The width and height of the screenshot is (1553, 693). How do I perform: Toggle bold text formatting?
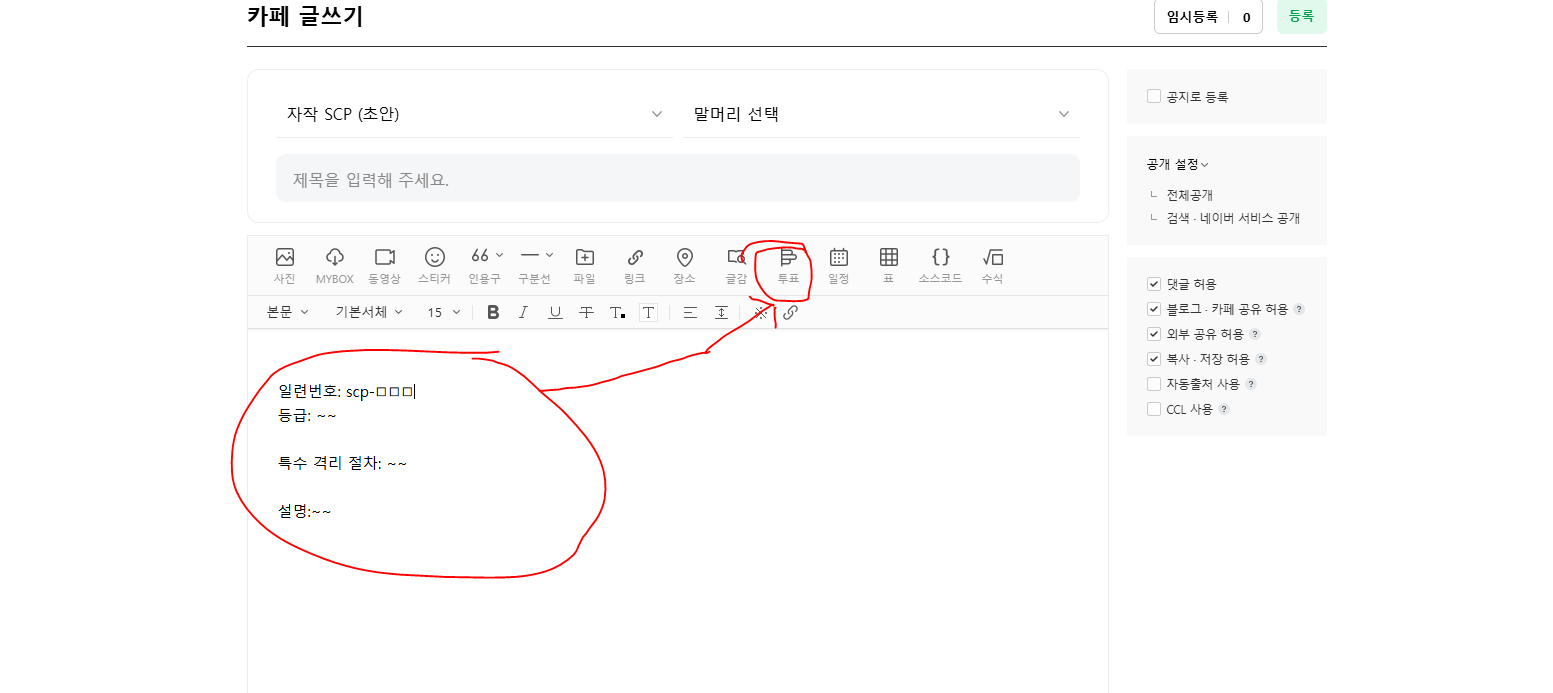pyautogui.click(x=493, y=312)
